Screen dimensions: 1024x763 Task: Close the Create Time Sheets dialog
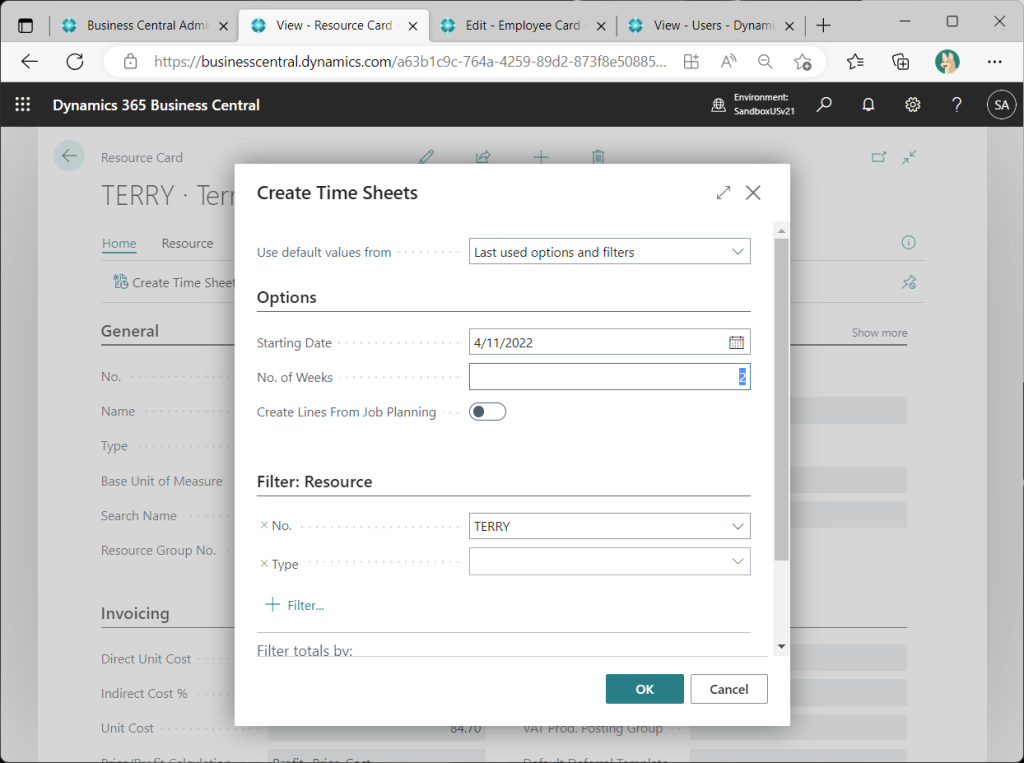(753, 193)
